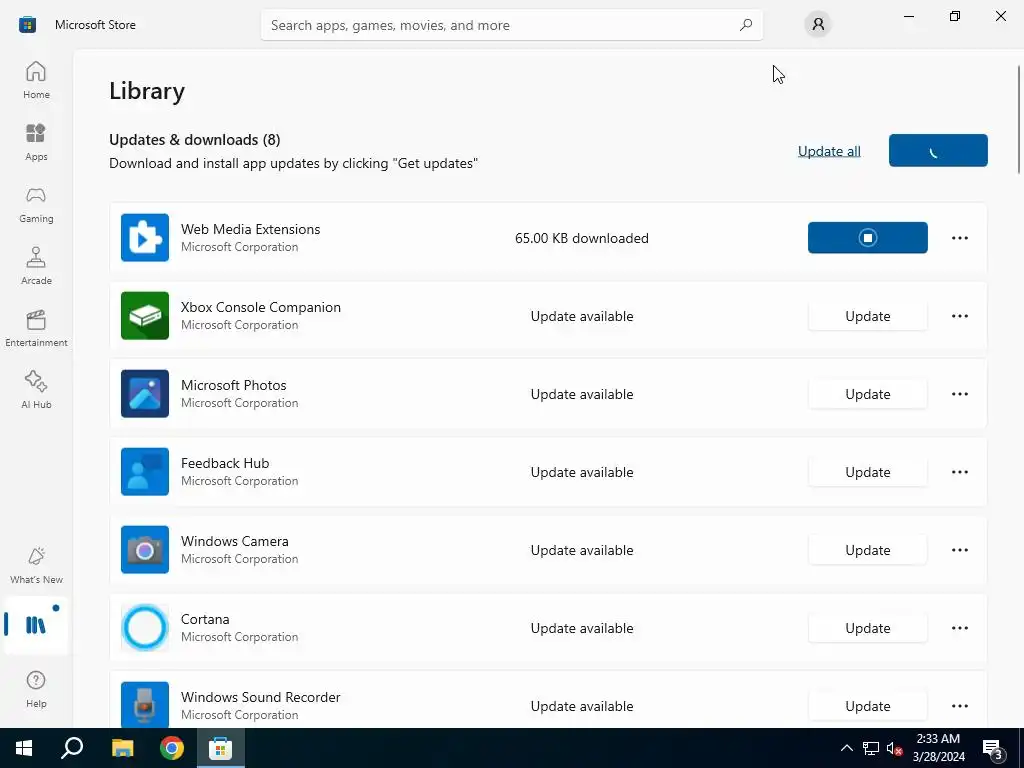
Task: Click the Microsoft Store logo icon
Action: [27, 25]
